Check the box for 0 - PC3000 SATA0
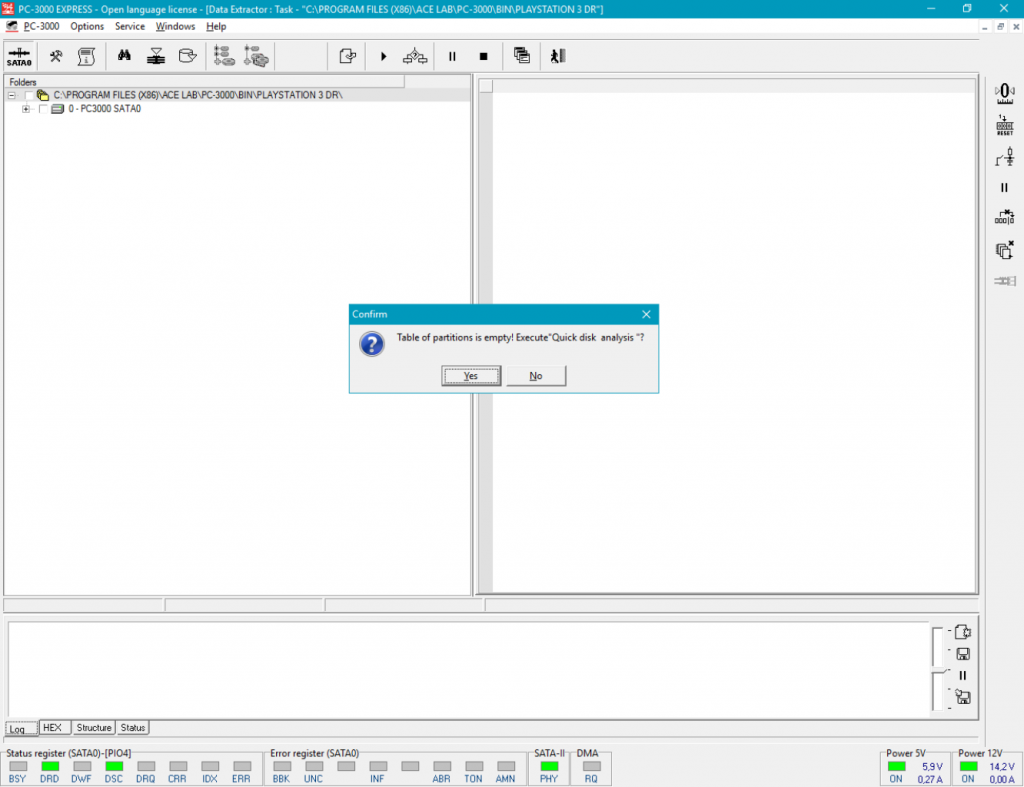The width and height of the screenshot is (1024, 787). coord(43,109)
